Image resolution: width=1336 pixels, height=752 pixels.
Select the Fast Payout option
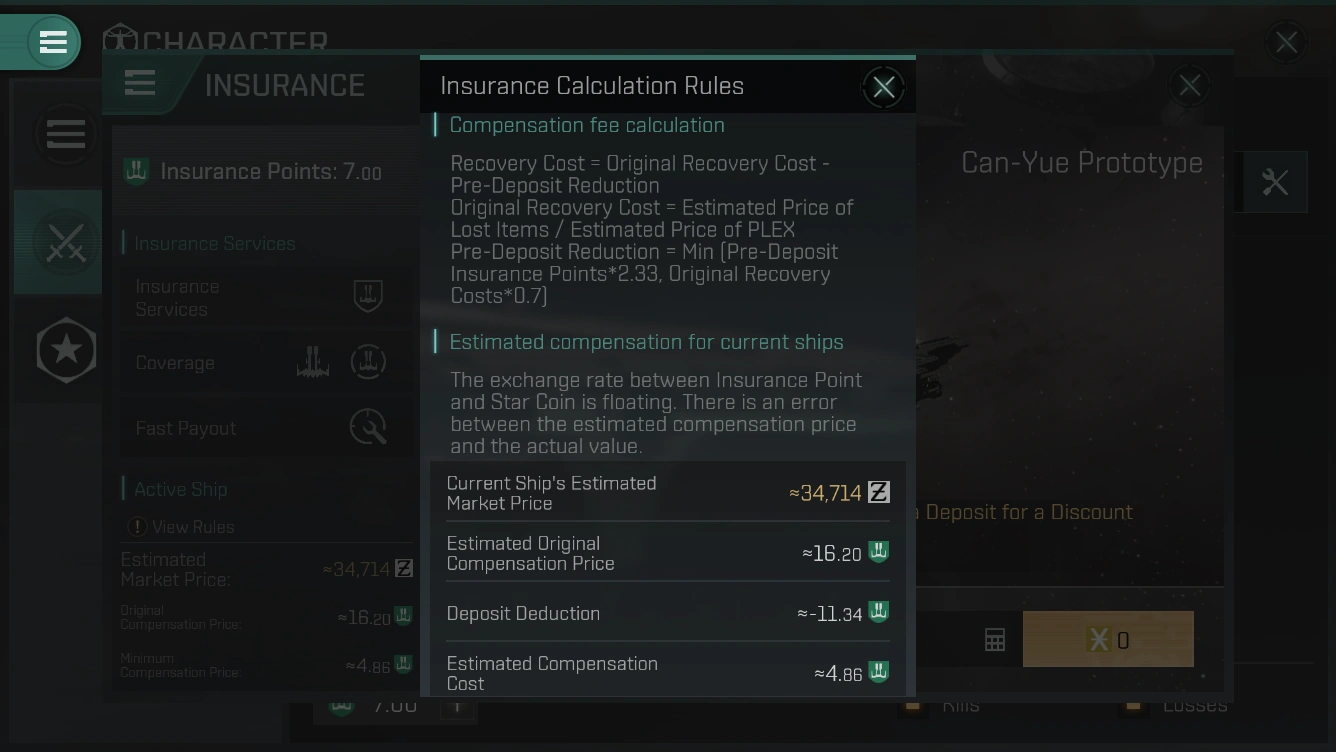[186, 428]
